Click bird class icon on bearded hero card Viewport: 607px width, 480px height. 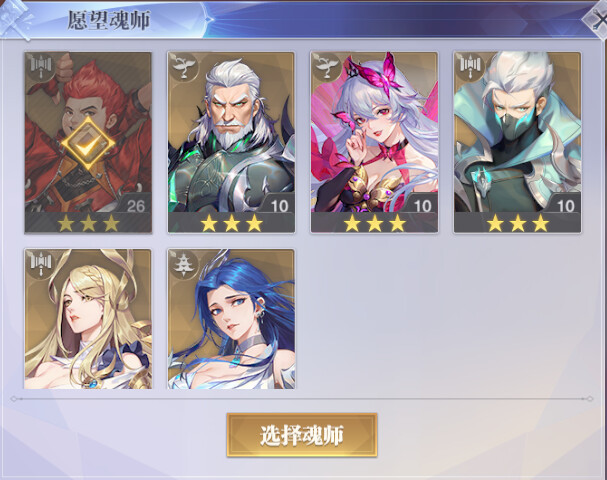pyautogui.click(x=183, y=67)
